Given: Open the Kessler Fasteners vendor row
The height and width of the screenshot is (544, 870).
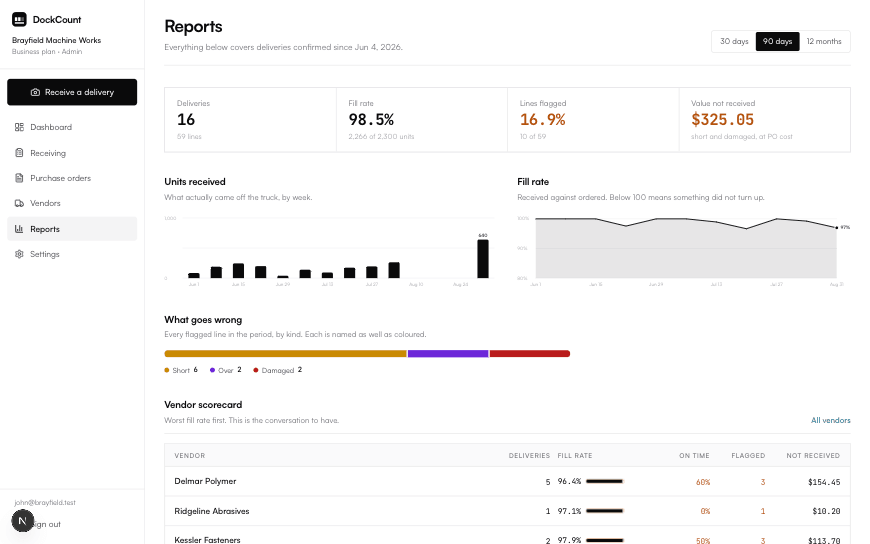Looking at the screenshot, I should coord(507,537).
